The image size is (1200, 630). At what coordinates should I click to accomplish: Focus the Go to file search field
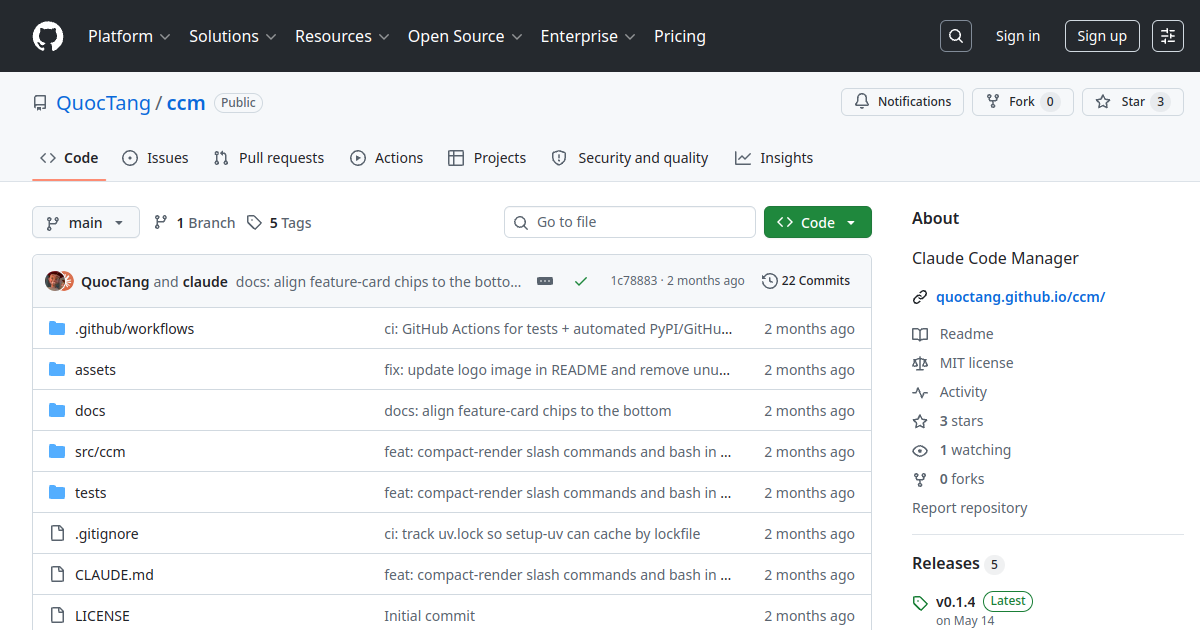point(630,222)
